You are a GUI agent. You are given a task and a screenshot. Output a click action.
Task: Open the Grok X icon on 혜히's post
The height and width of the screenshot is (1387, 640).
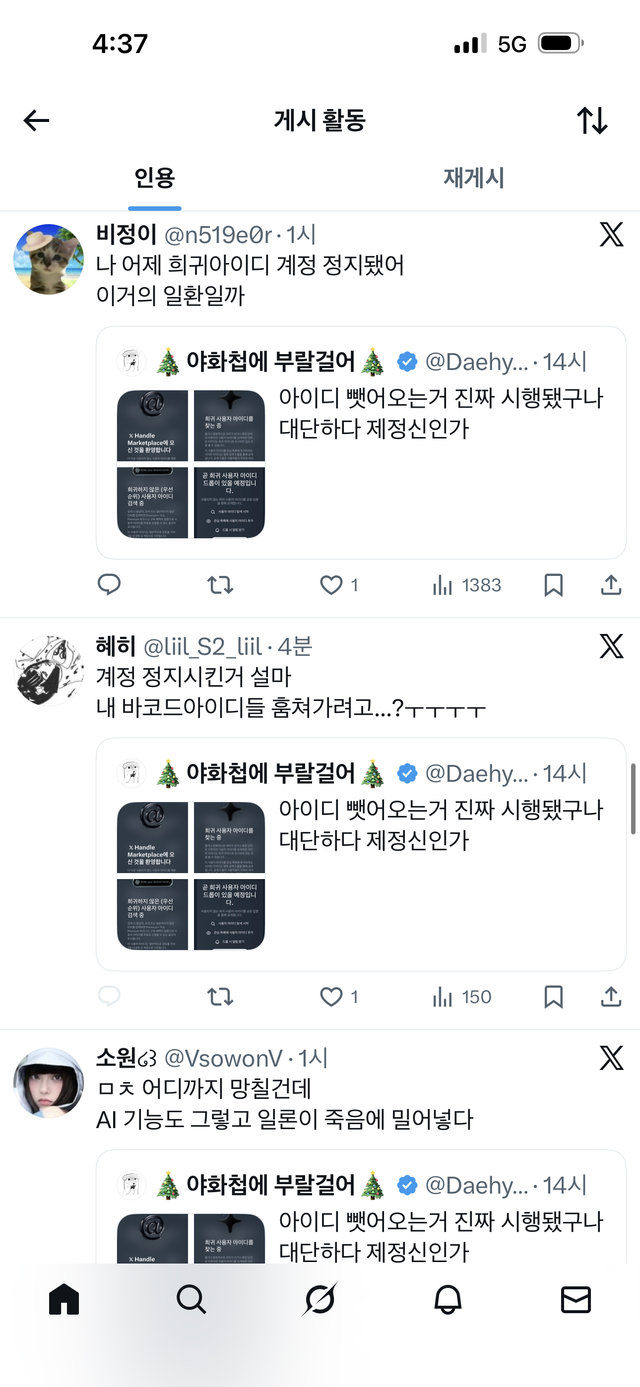(611, 646)
